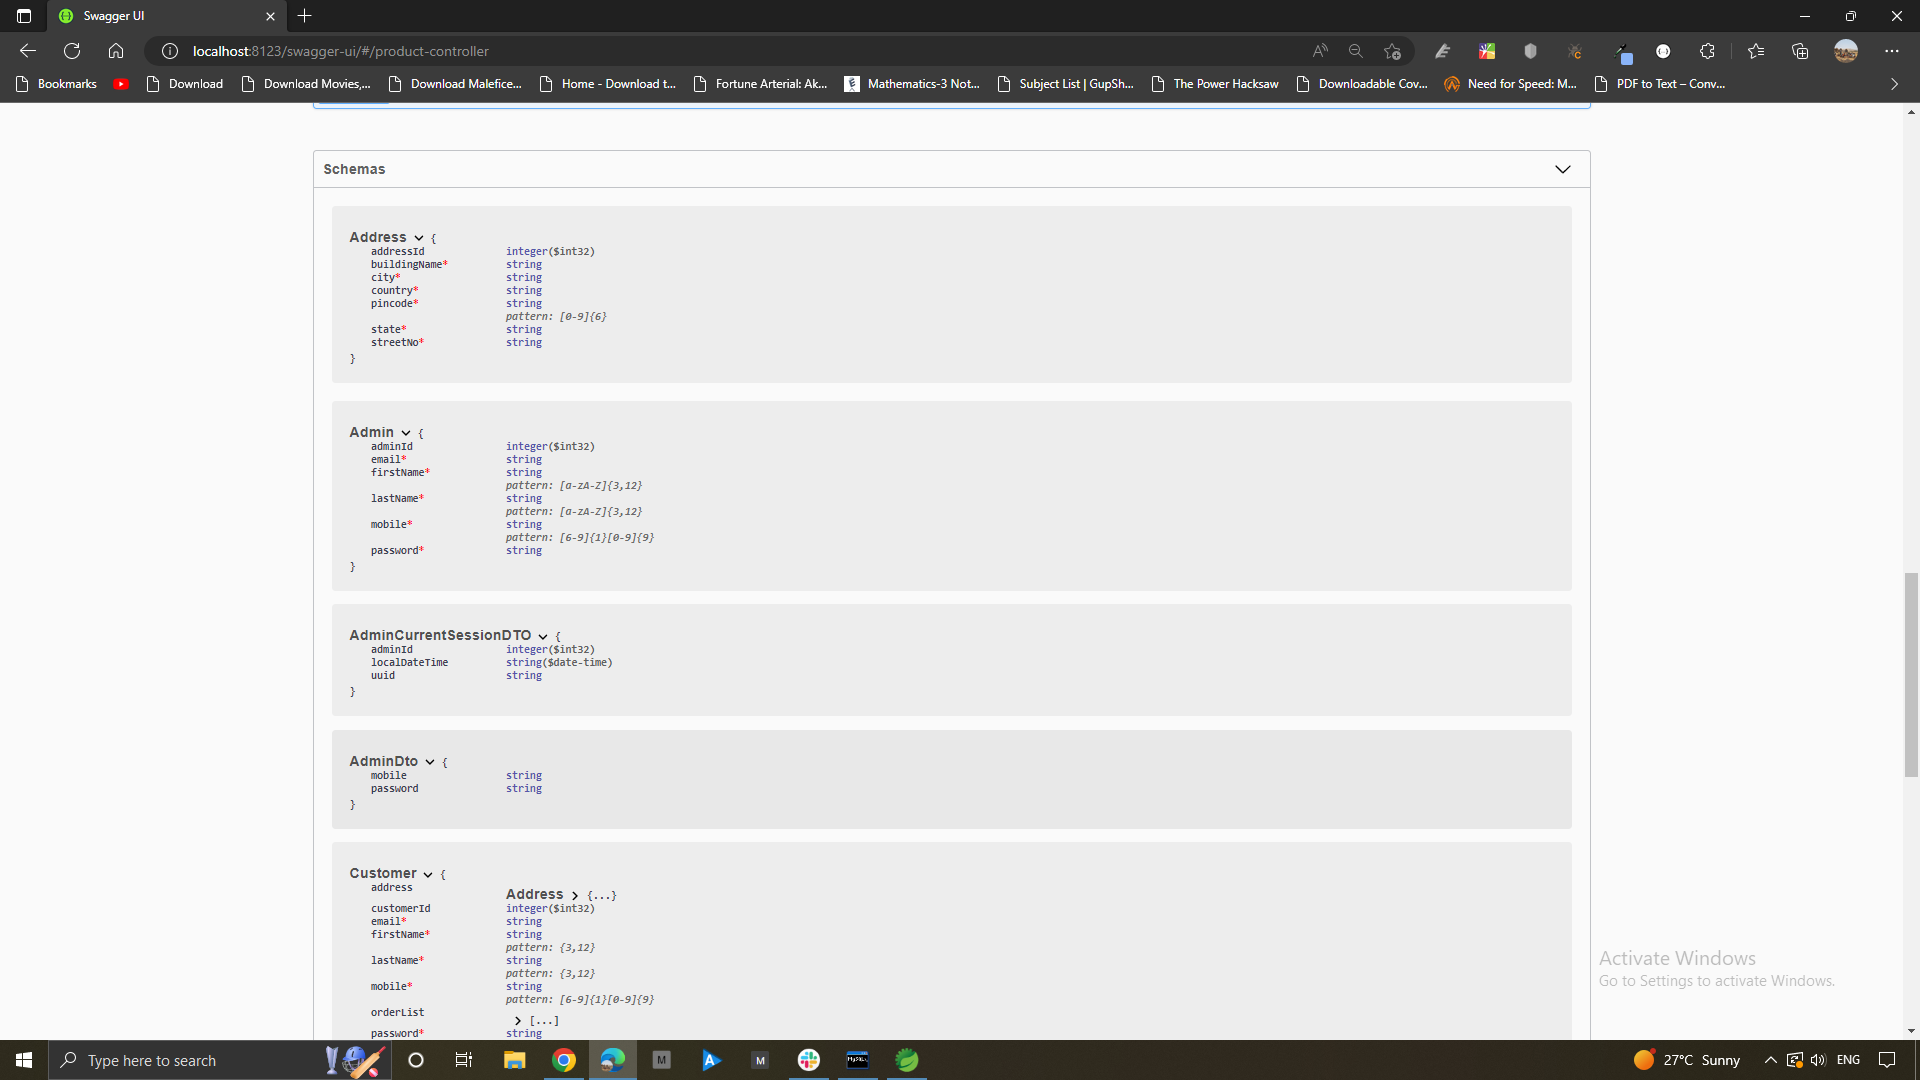Click the browser back arrow
Screen dimensions: 1920x1080
pyautogui.click(x=28, y=51)
